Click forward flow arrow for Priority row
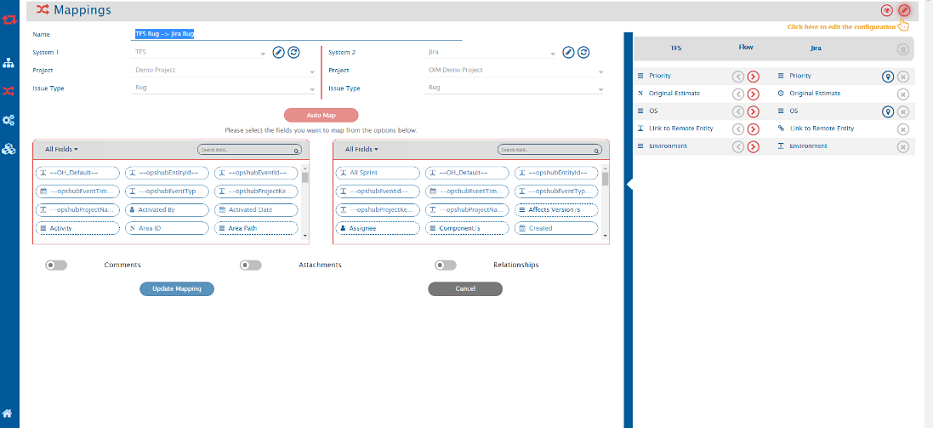Screen dimensions: 933x428 pos(753,76)
